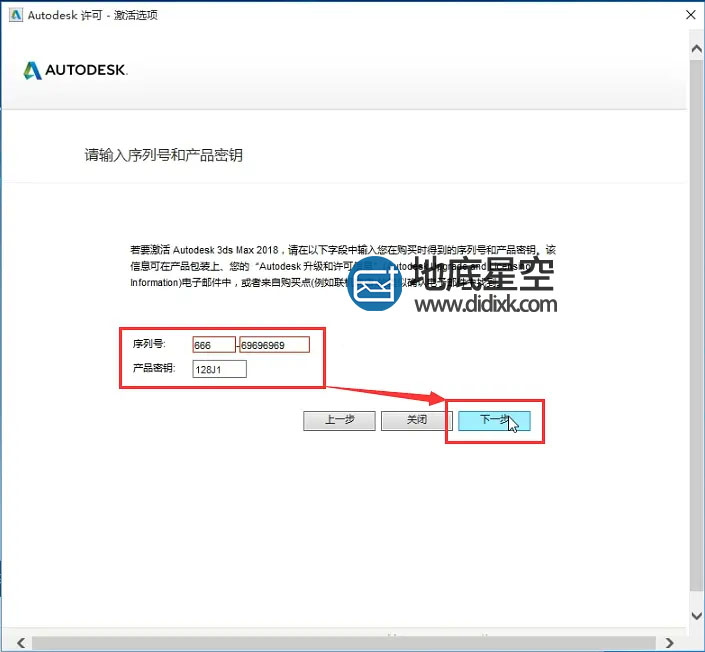Click the horizontal scrollbar left arrow
705x652 pixels.
[21, 642]
